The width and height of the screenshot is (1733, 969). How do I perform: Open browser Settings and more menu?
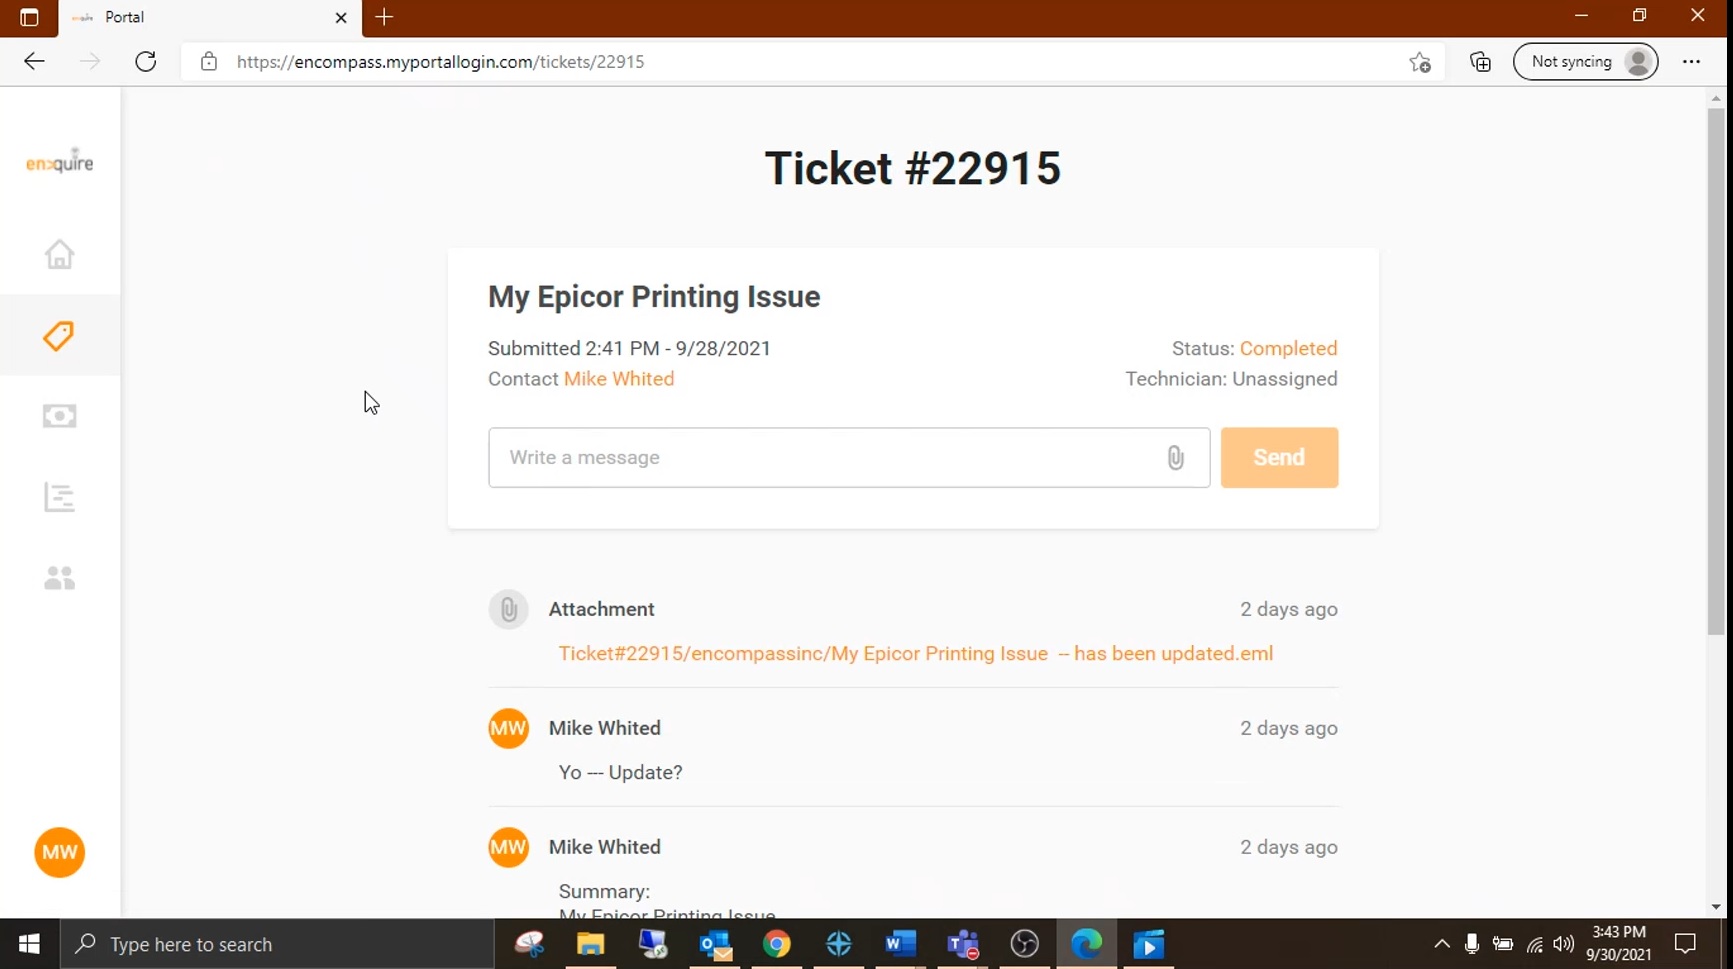1691,61
